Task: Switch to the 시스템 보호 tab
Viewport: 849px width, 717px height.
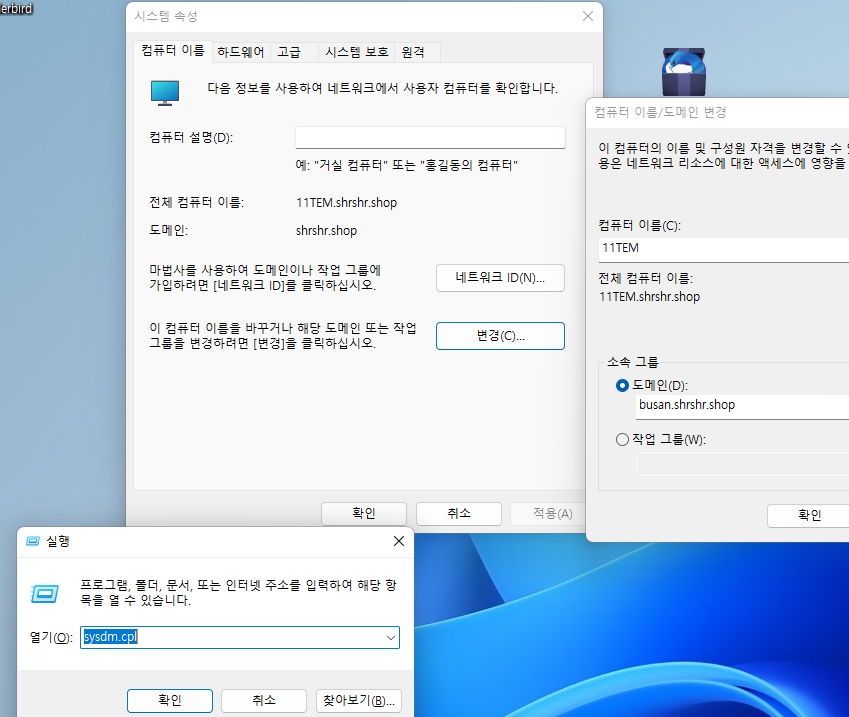Action: 356,52
